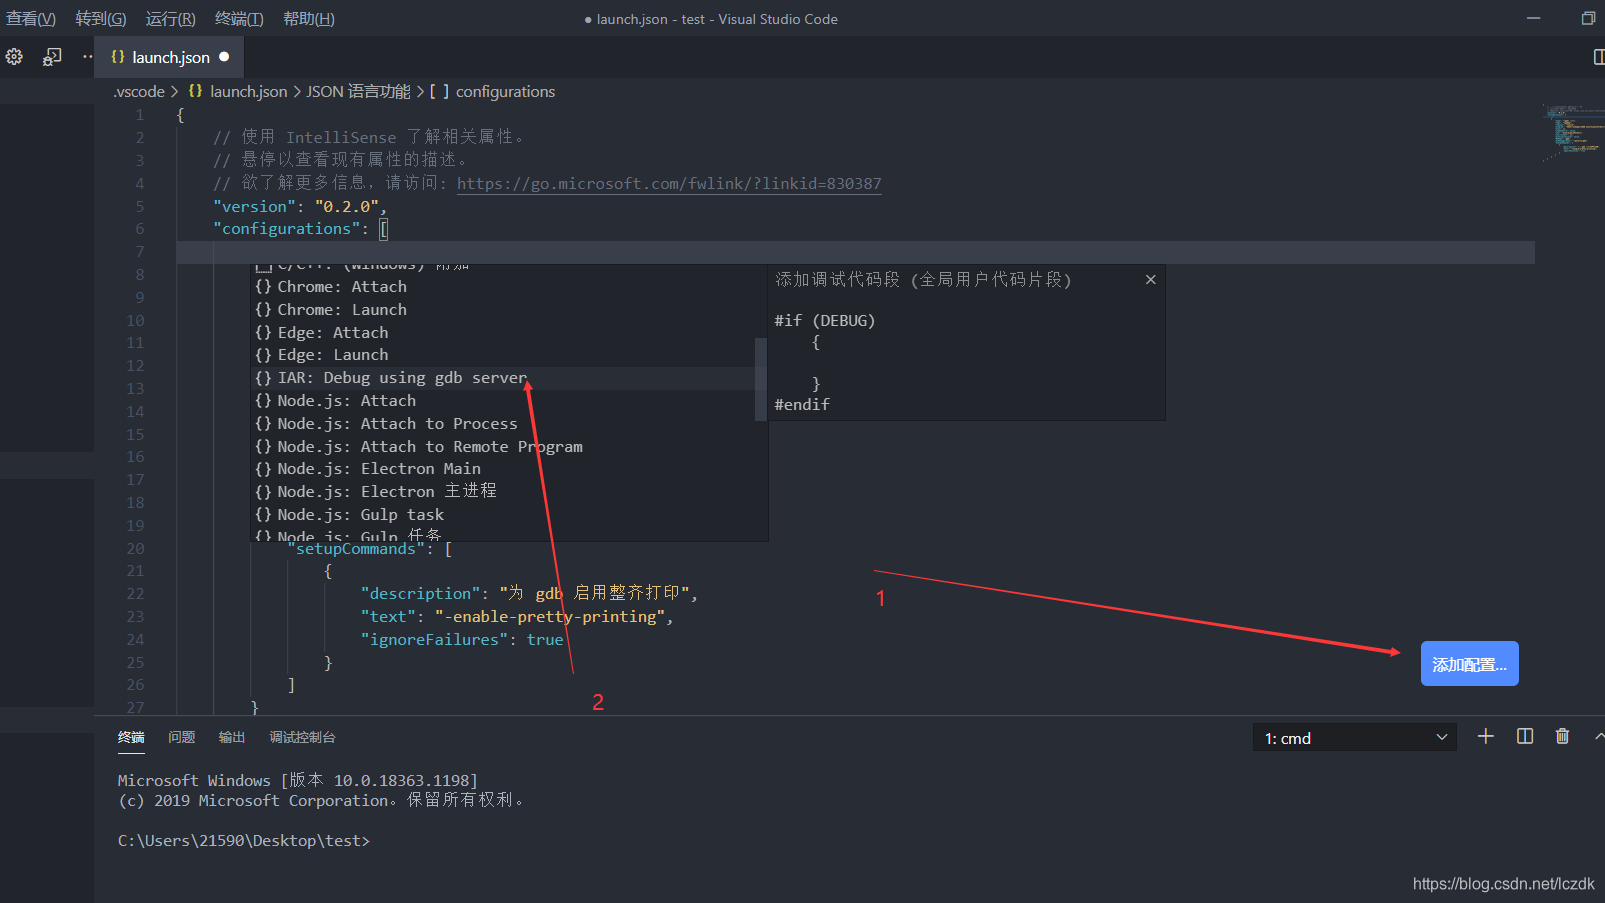The height and width of the screenshot is (903, 1605).
Task: Click the launch.json tab file icon
Action: pos(118,57)
